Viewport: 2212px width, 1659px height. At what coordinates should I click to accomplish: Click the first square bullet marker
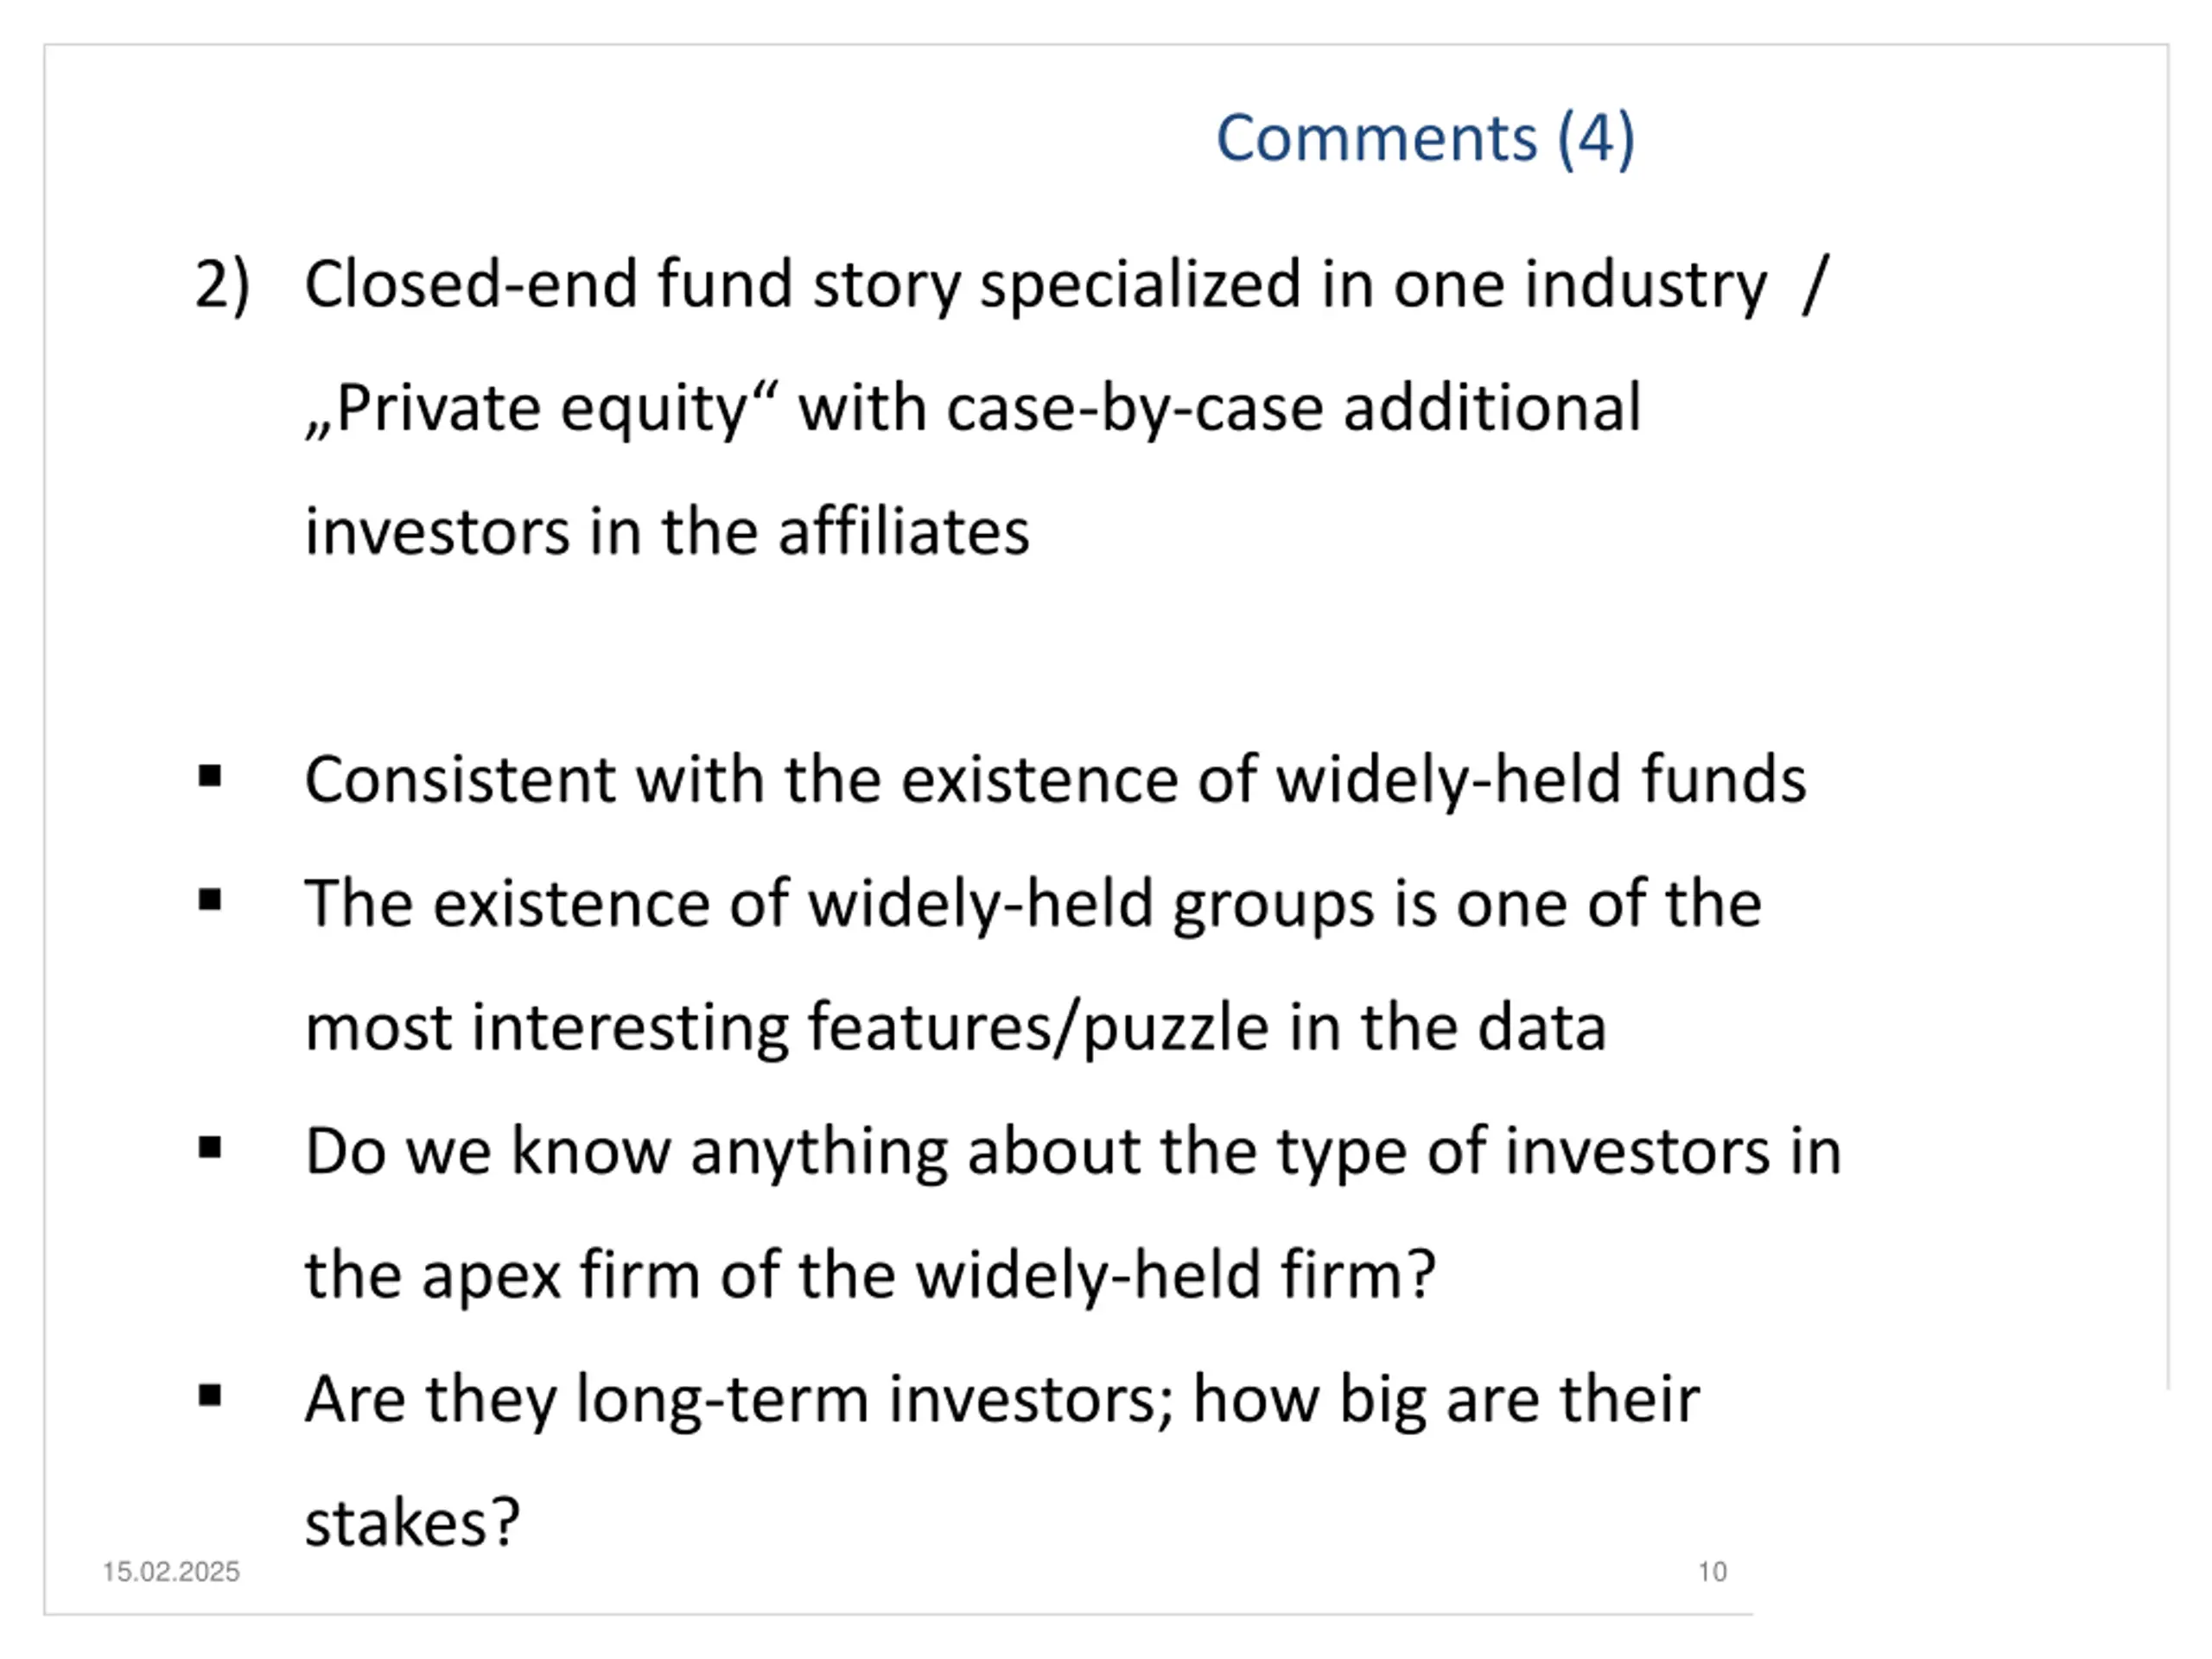coord(210,776)
